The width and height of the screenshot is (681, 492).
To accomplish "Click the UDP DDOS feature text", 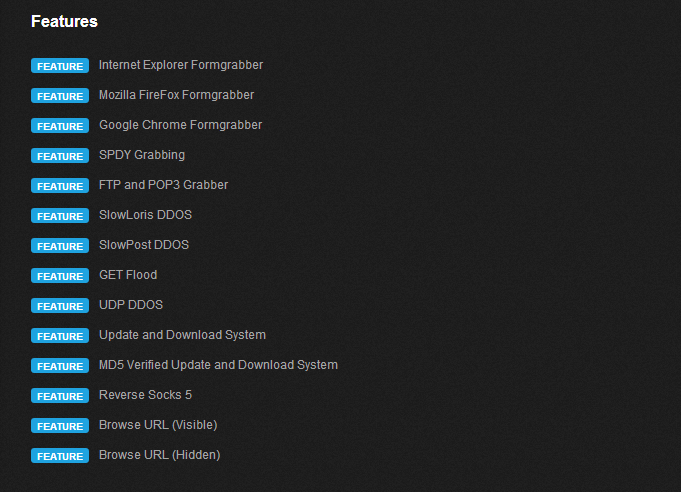I will click(131, 305).
